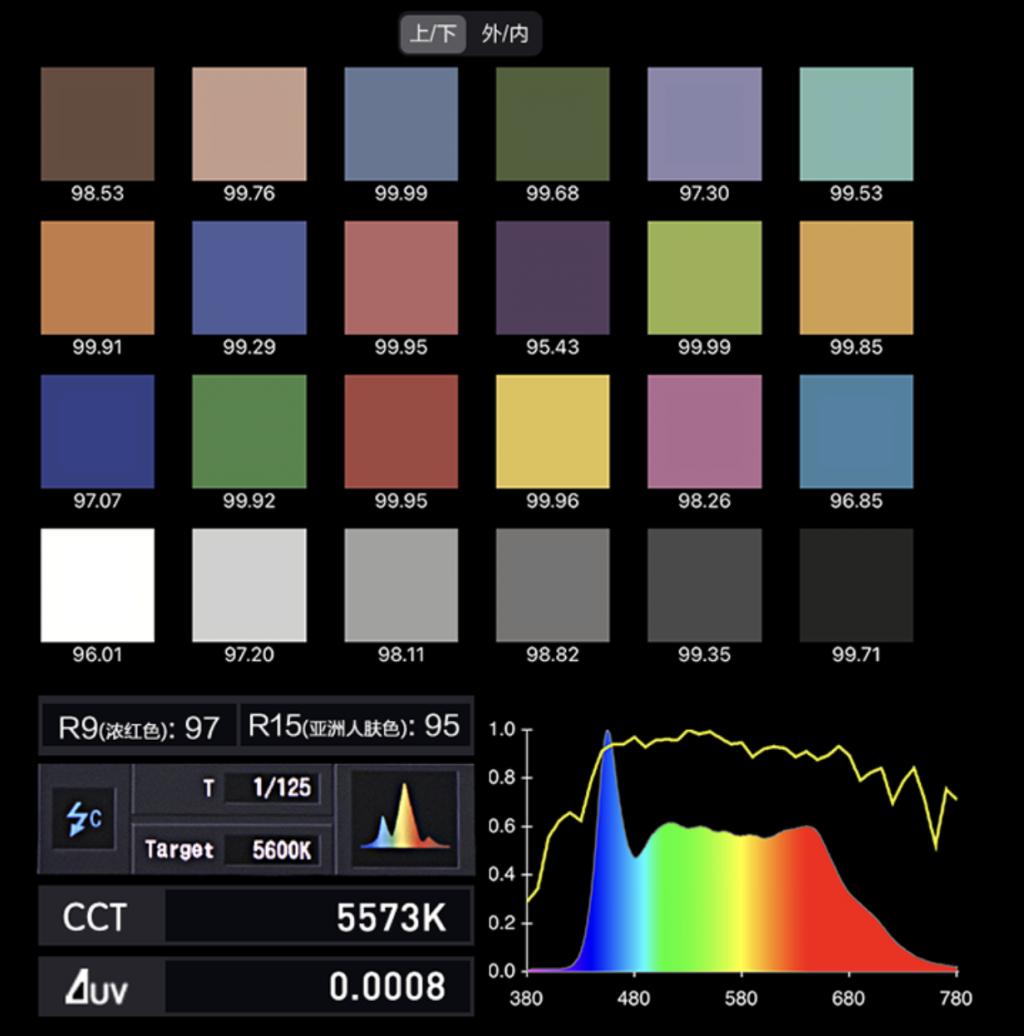The height and width of the screenshot is (1036, 1024).
Task: Choose the yellow swatch scored 99.96
Action: [552, 431]
